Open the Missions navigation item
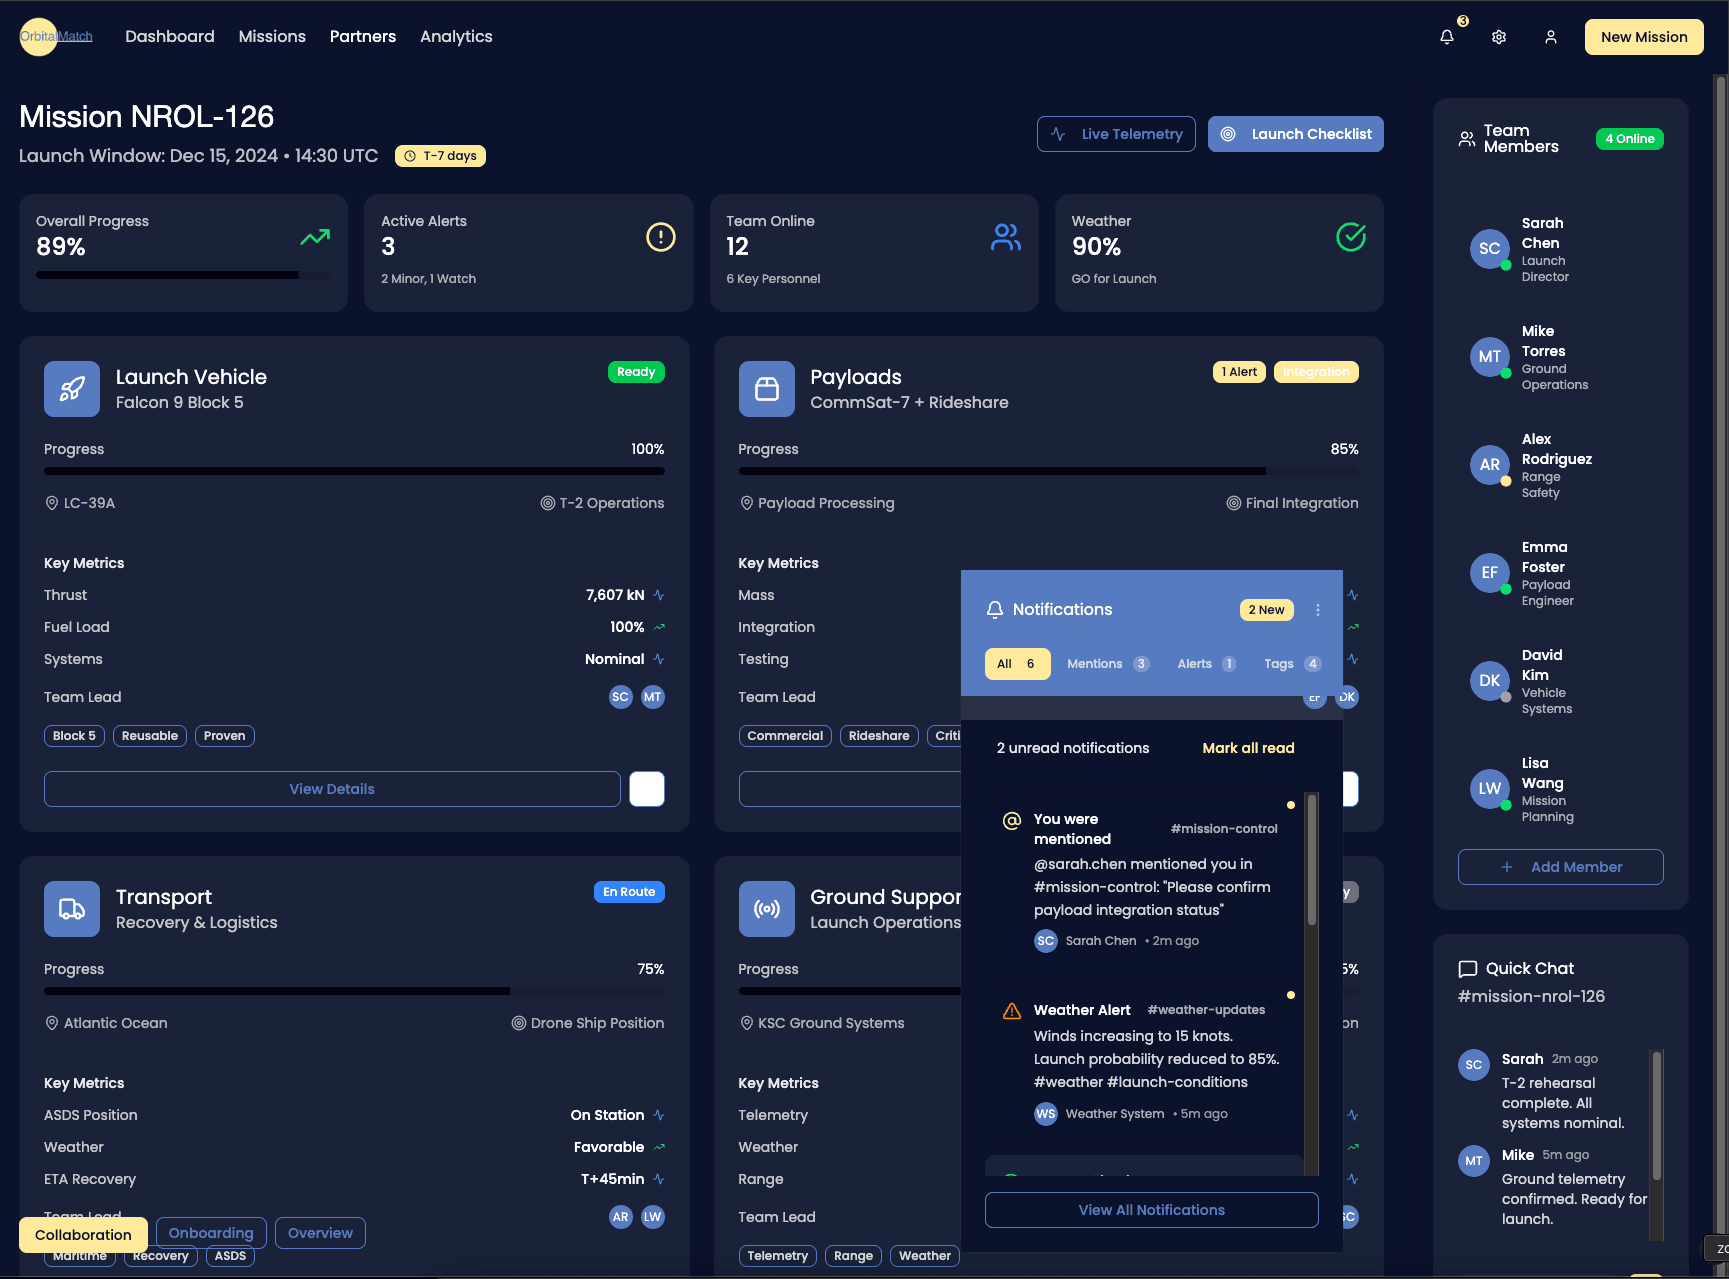The image size is (1729, 1279). click(x=271, y=36)
